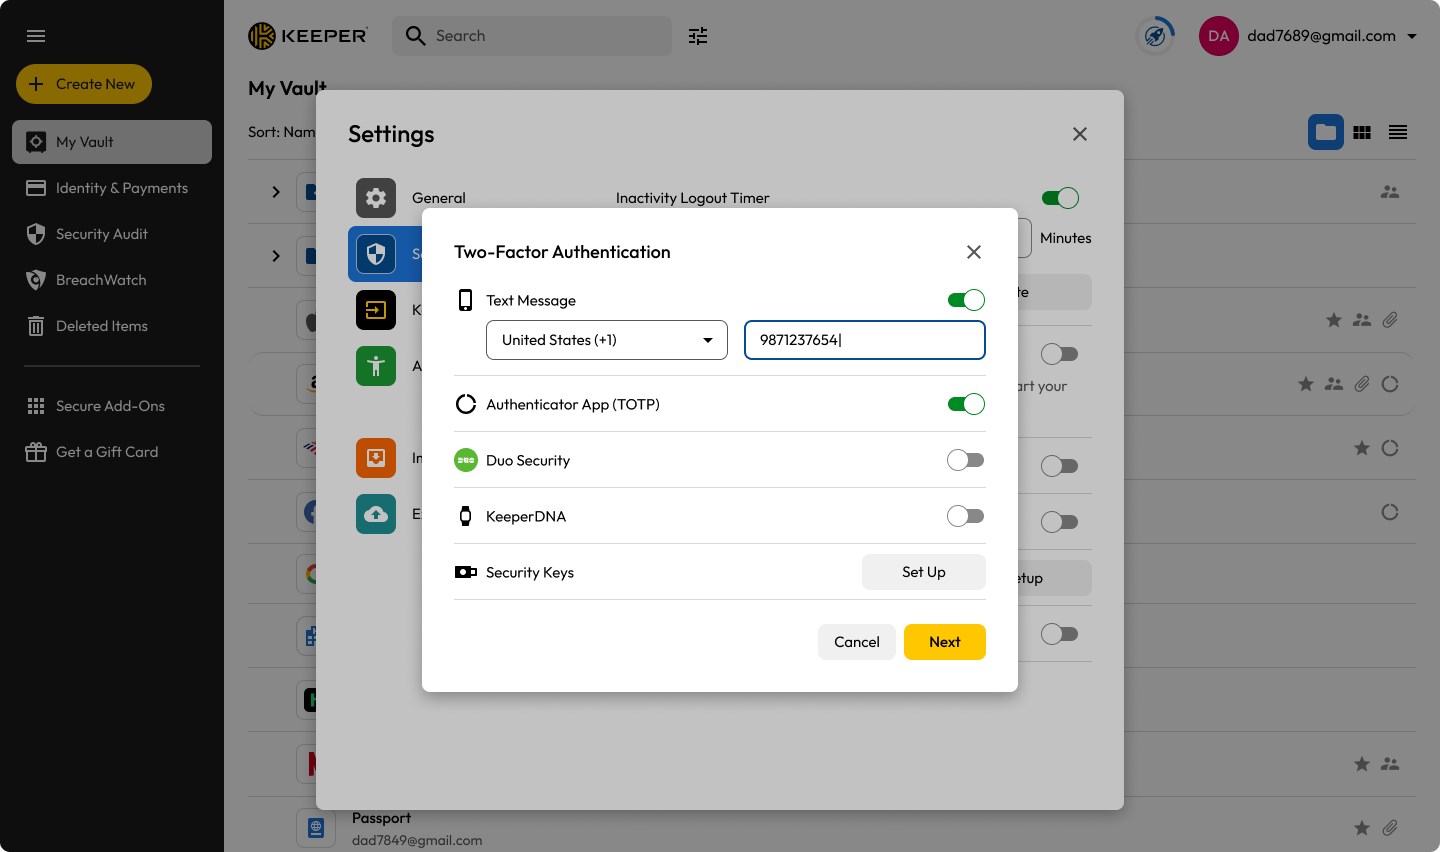
Task: Select the orange Import icon in Settings
Action: [x=375, y=457]
